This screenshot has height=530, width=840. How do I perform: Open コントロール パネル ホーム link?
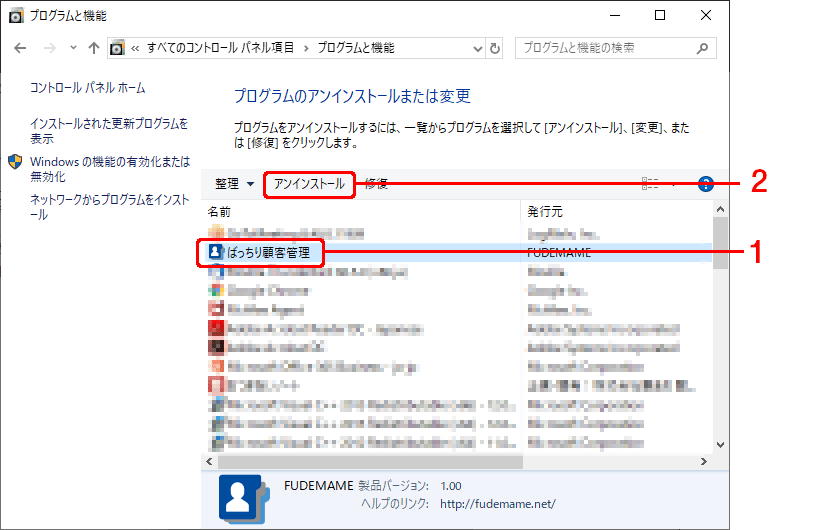(88, 88)
